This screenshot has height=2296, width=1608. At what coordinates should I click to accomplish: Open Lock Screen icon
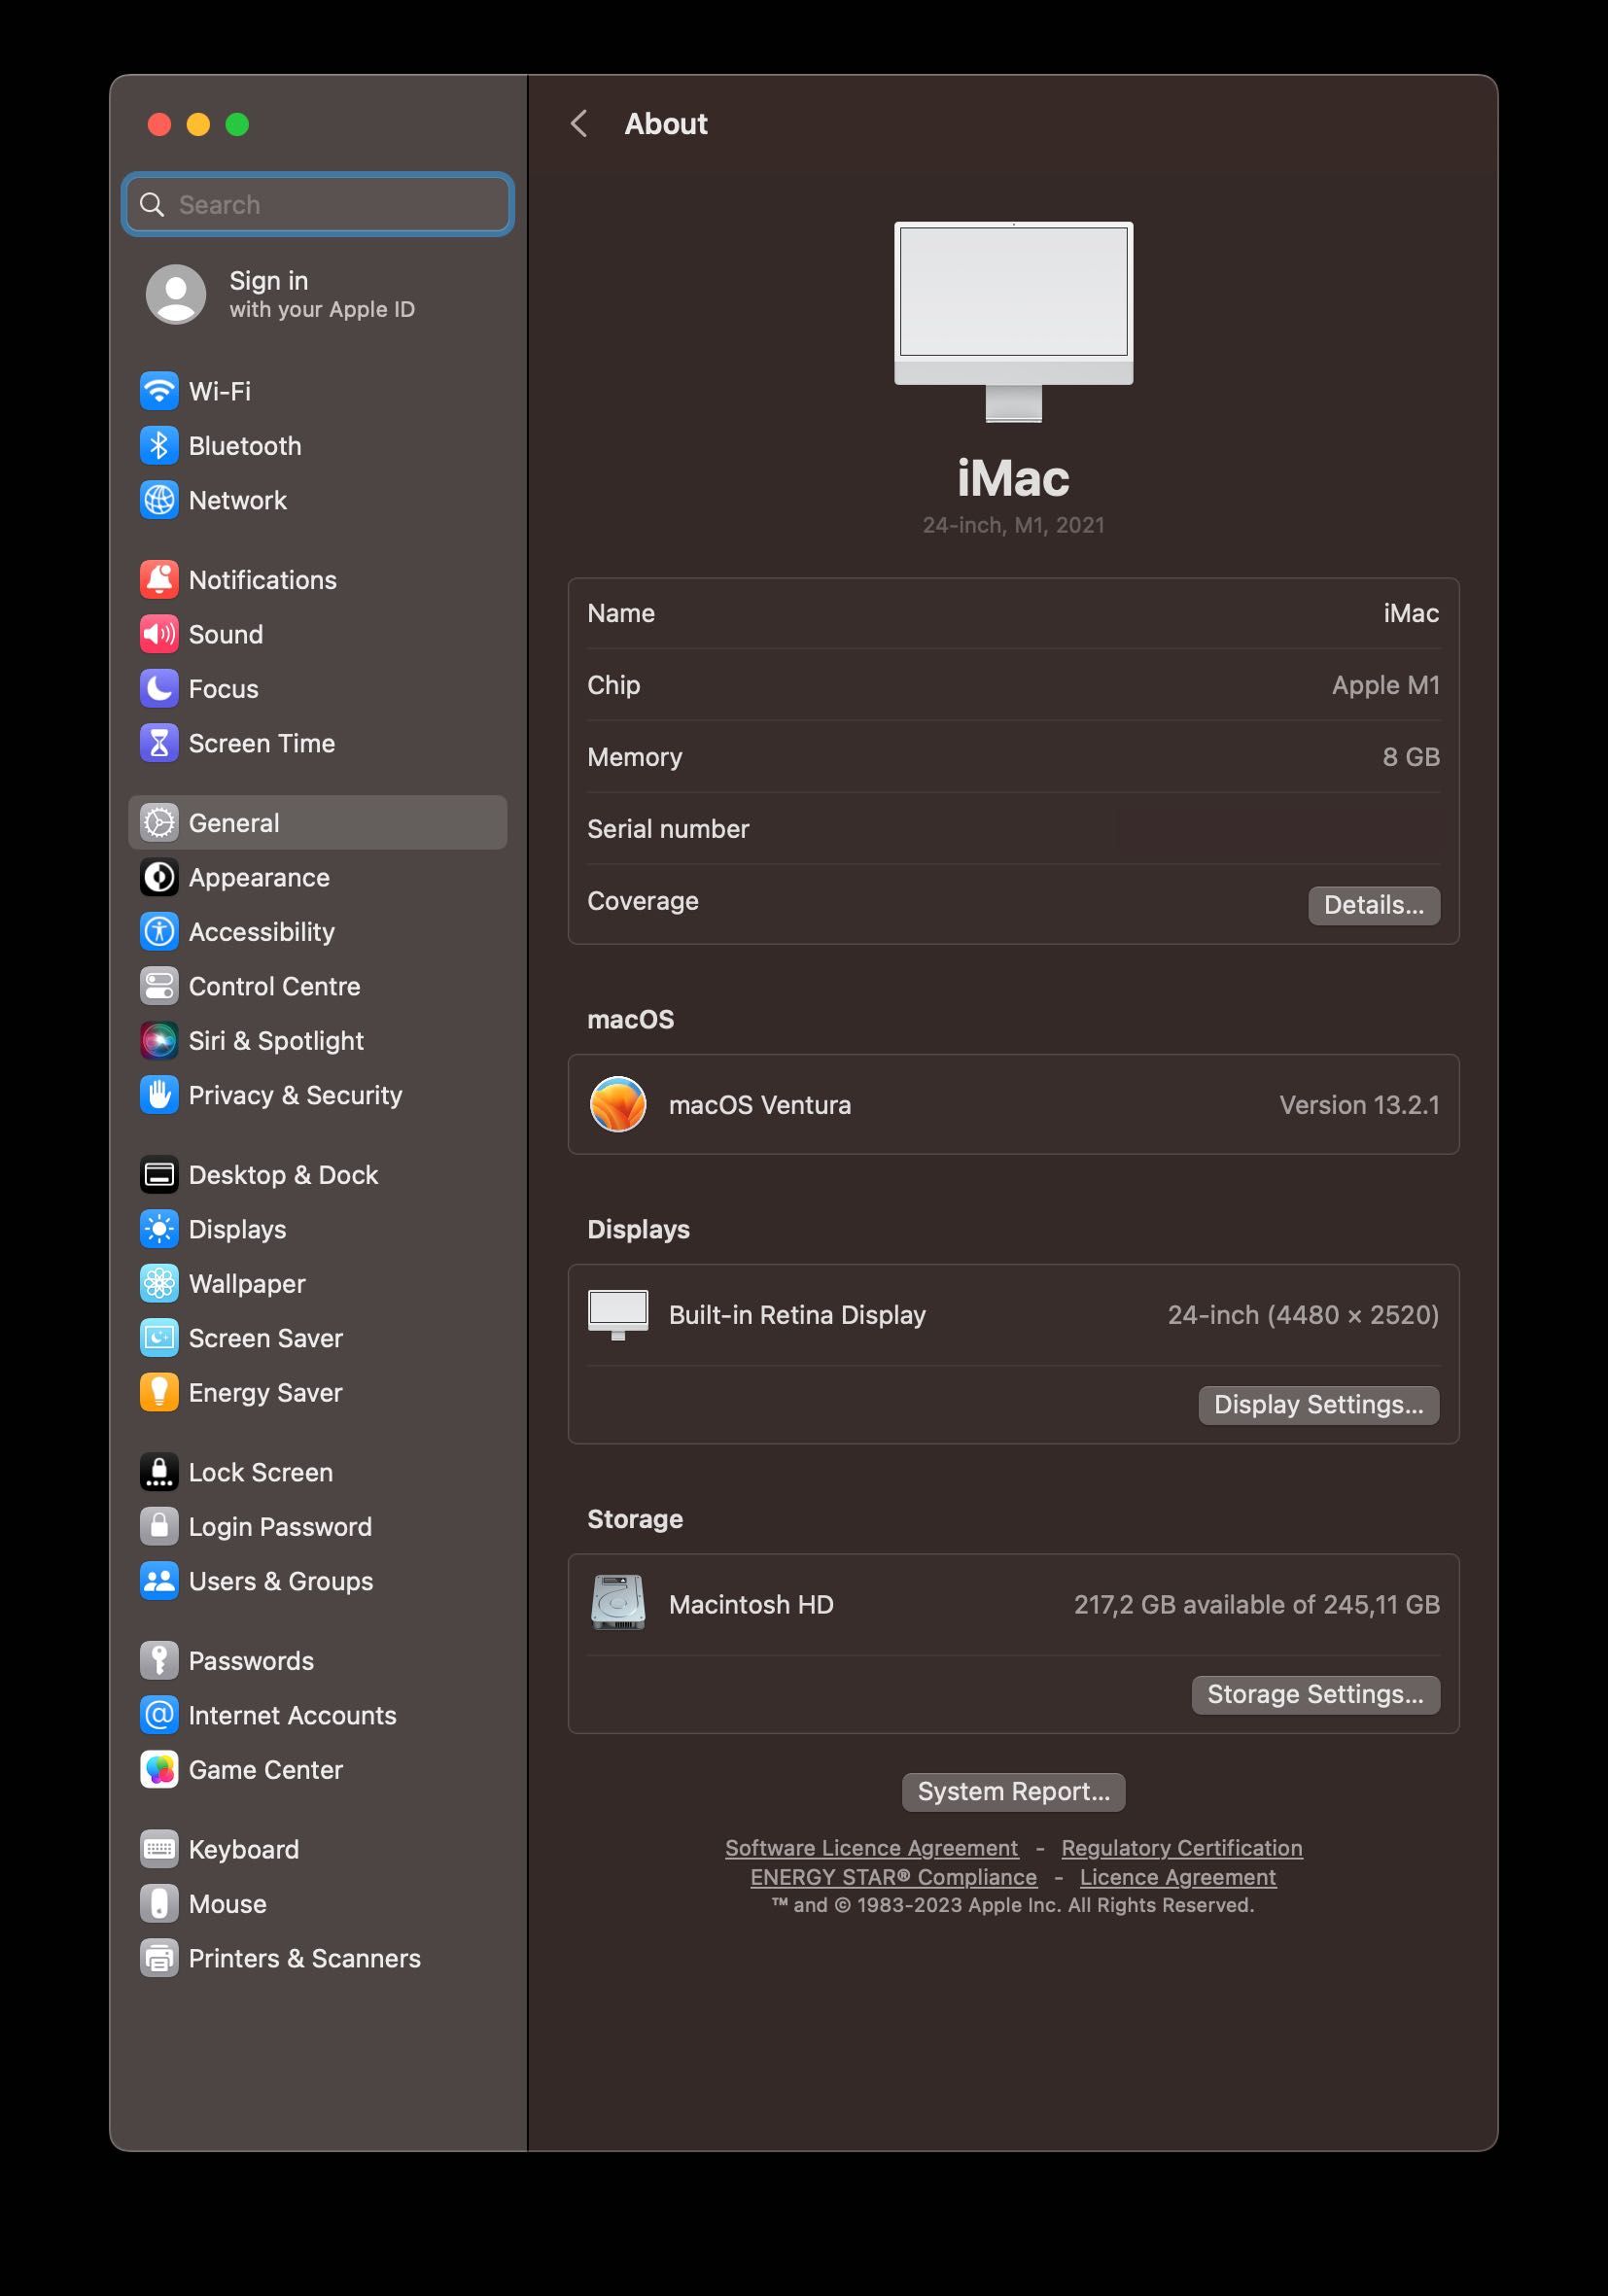[x=159, y=1472]
